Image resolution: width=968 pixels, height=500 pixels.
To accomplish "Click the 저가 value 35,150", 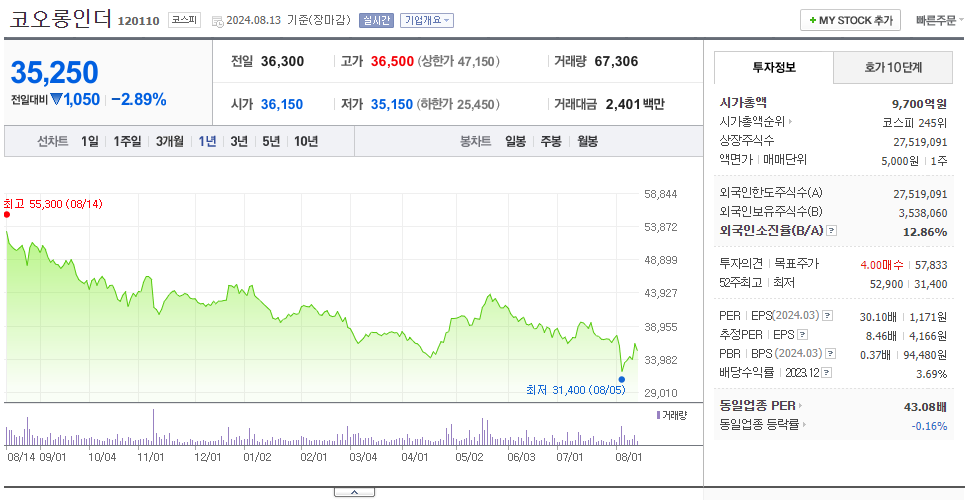I will point(391,104).
